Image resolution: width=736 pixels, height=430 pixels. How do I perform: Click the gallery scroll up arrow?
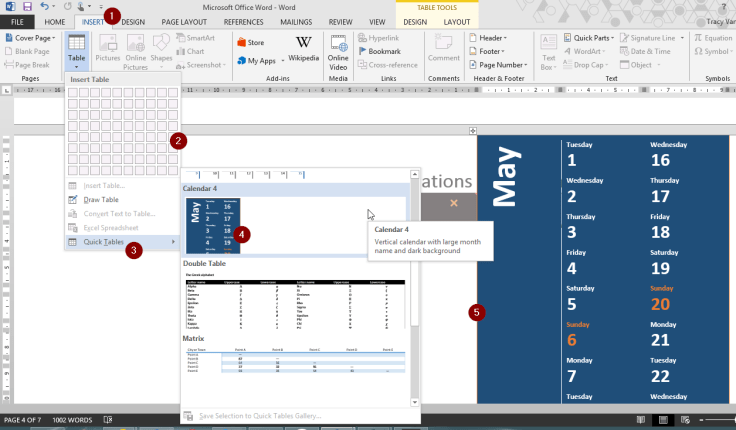pos(414,174)
